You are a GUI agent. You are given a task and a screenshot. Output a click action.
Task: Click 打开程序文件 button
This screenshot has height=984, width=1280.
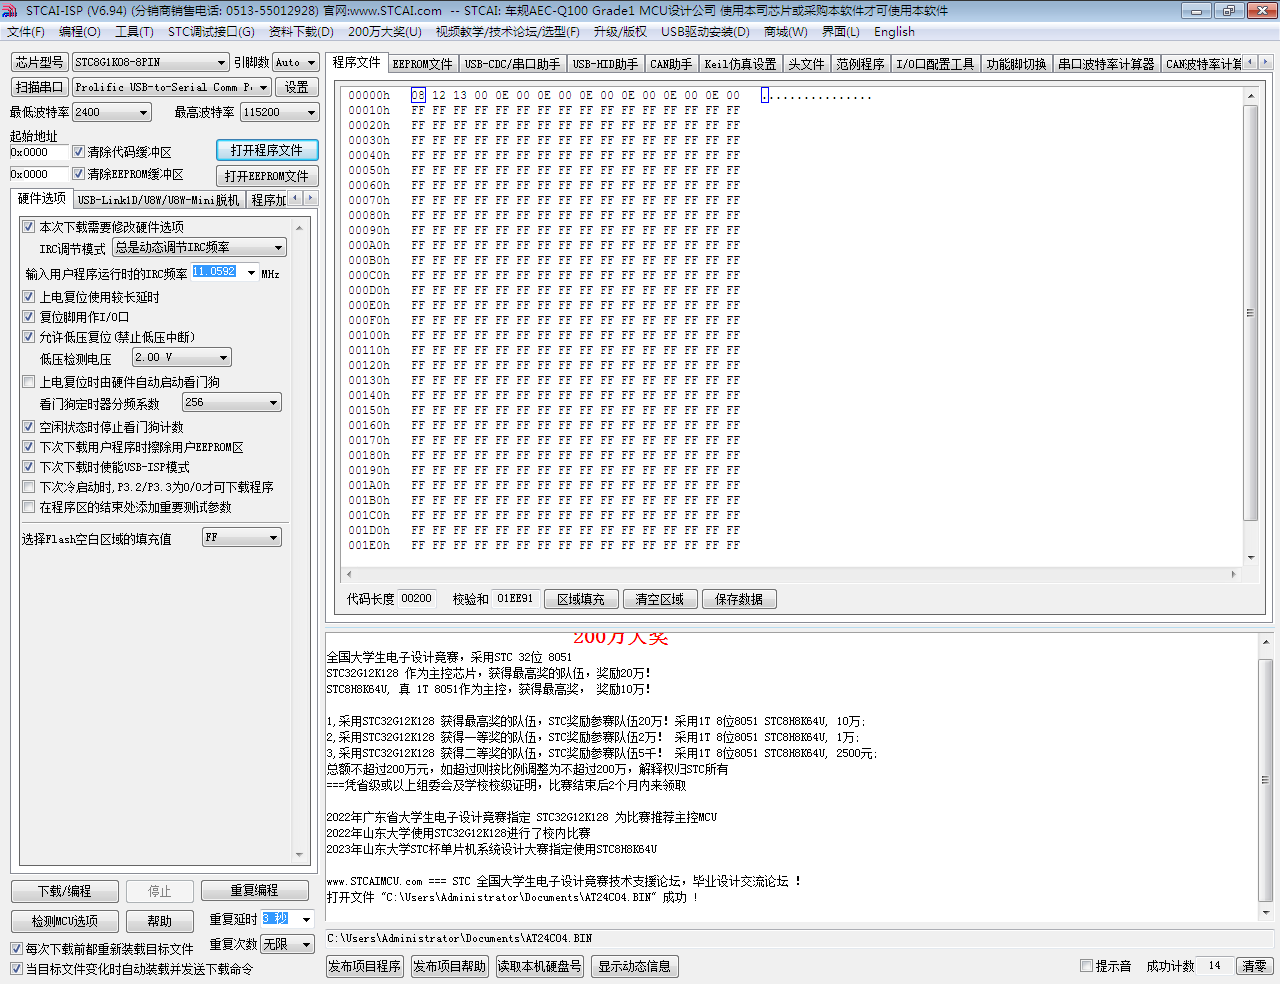coord(267,150)
